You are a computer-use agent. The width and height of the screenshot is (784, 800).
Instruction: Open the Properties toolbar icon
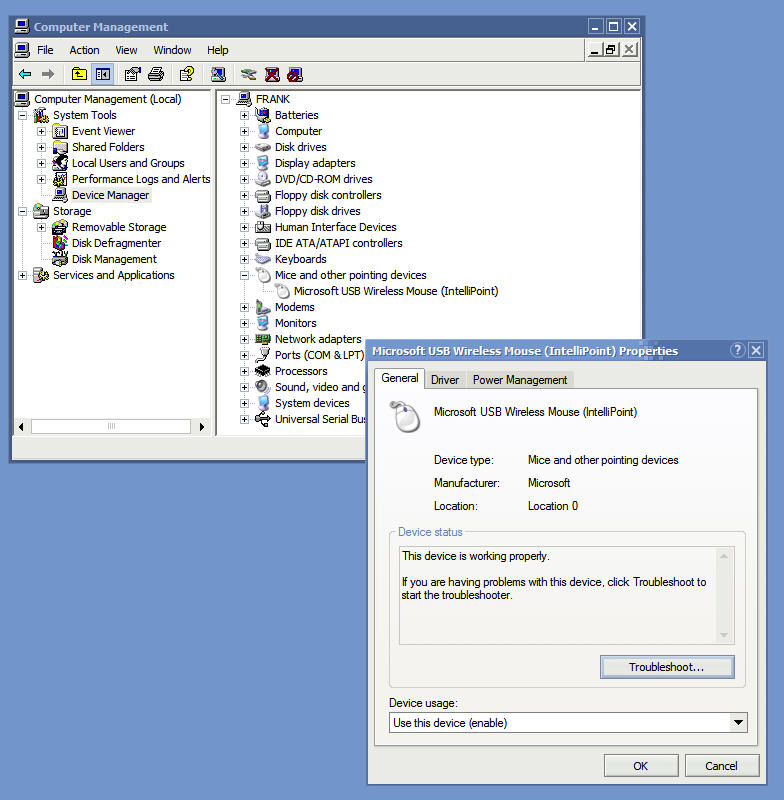(x=132, y=74)
